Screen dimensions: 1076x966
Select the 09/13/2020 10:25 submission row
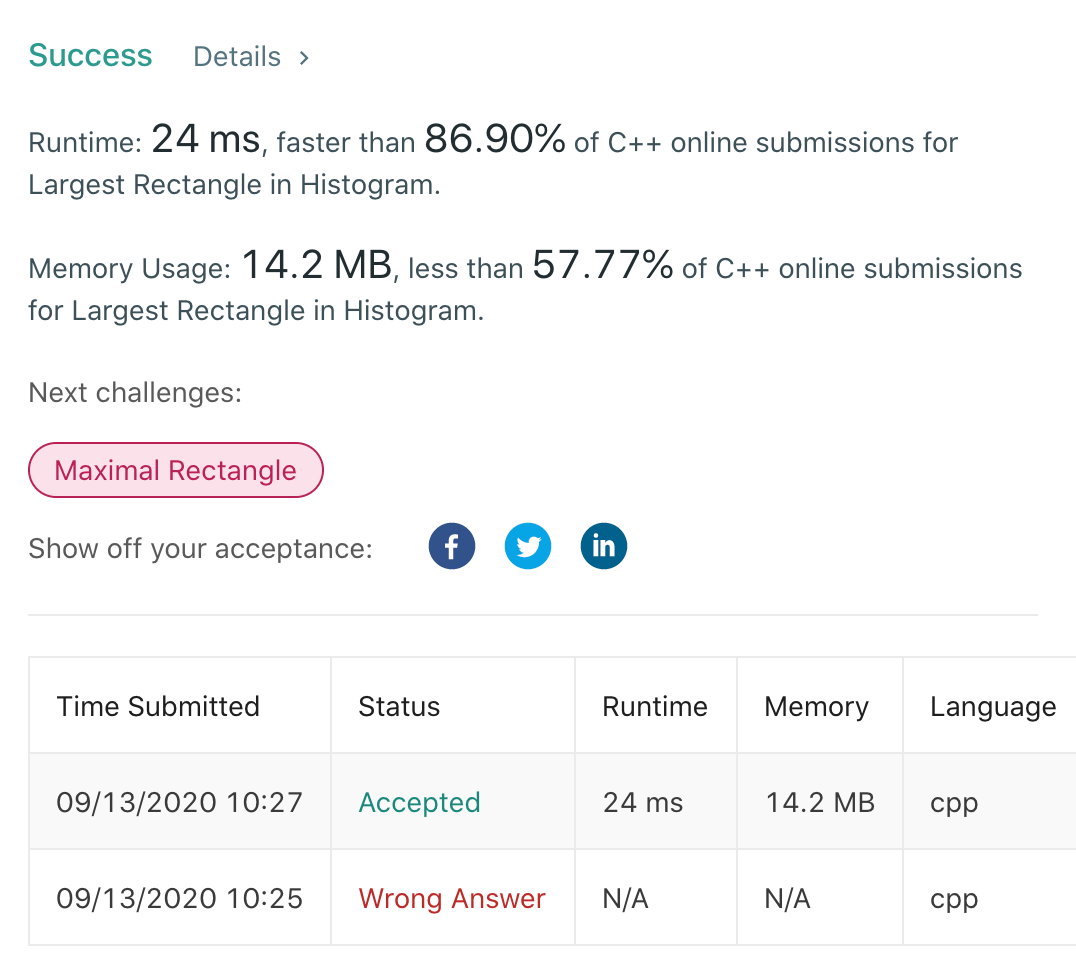pyautogui.click(x=180, y=898)
